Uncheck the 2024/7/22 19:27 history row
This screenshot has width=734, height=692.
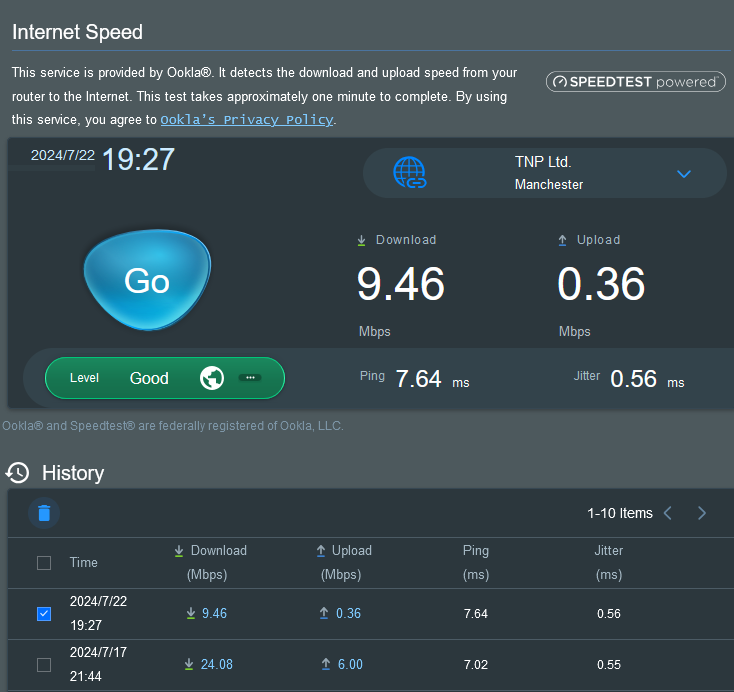(x=44, y=614)
